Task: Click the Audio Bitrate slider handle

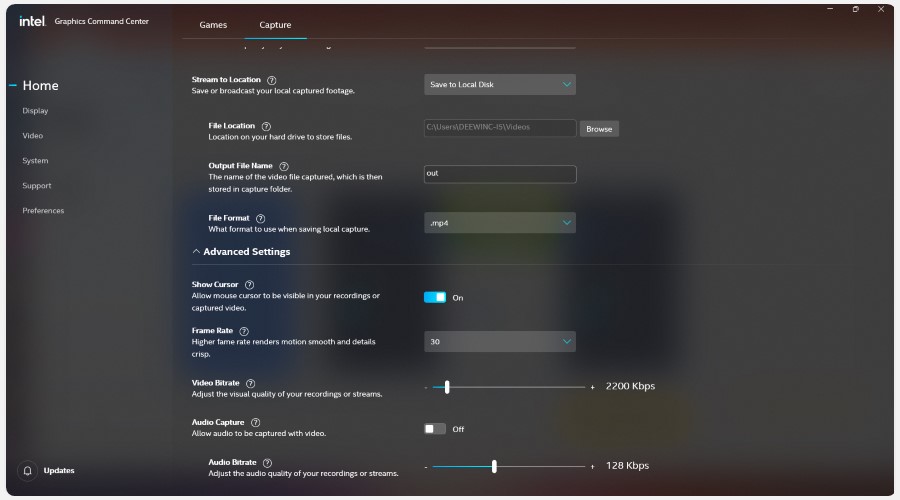Action: tap(494, 467)
